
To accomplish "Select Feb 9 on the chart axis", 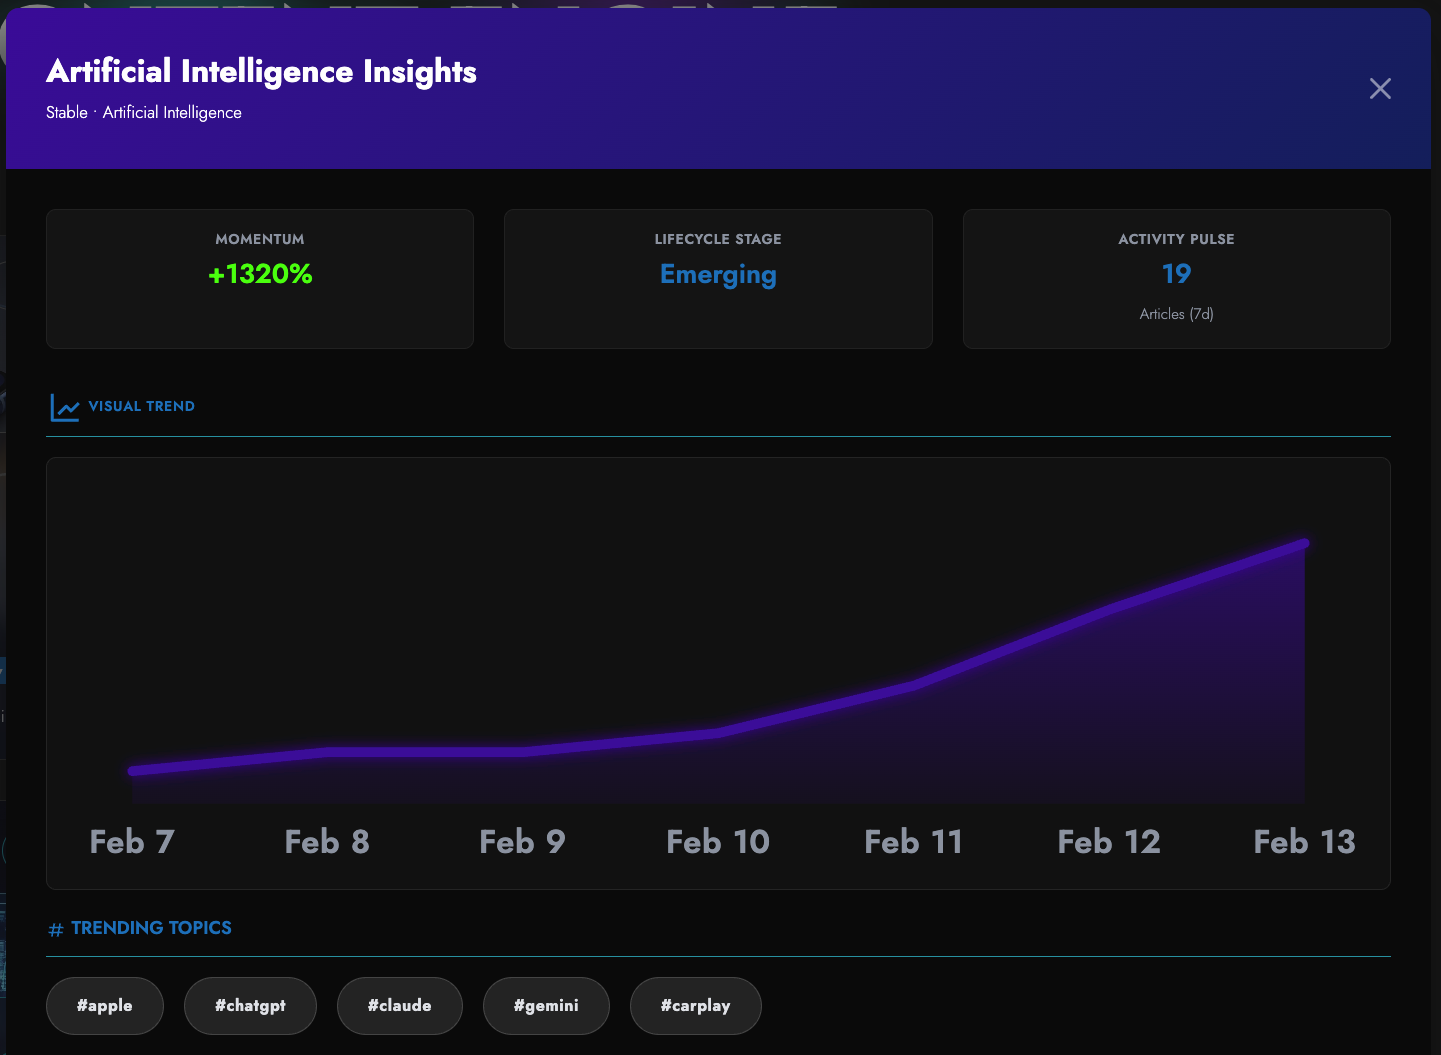I will click(x=522, y=842).
